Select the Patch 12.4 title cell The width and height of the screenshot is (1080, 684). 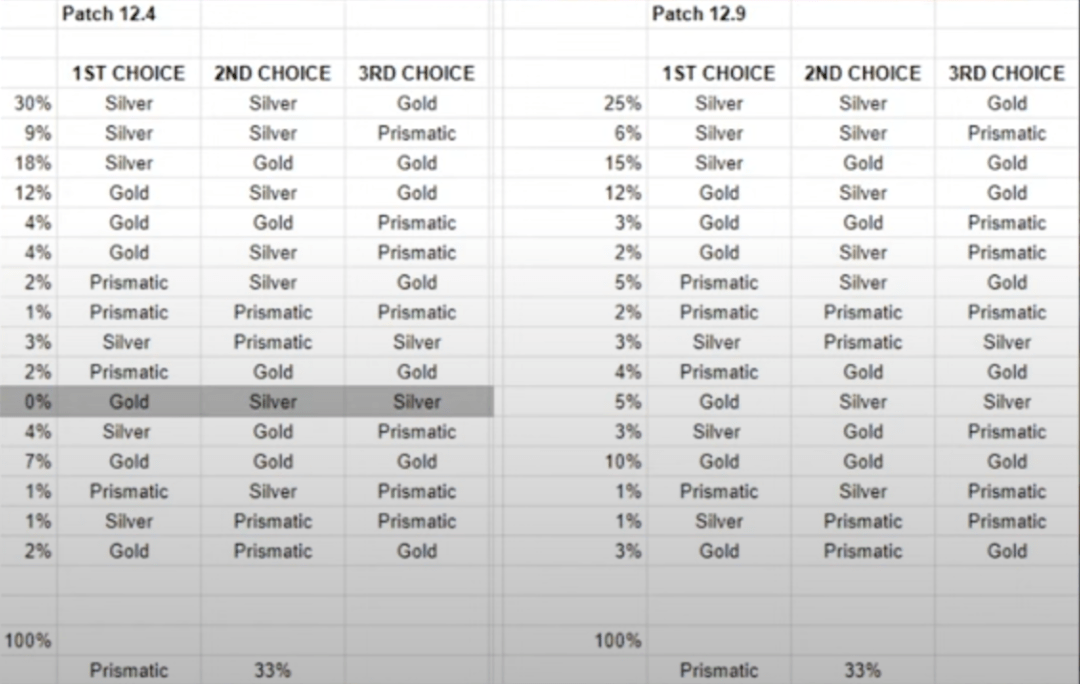coord(109,14)
